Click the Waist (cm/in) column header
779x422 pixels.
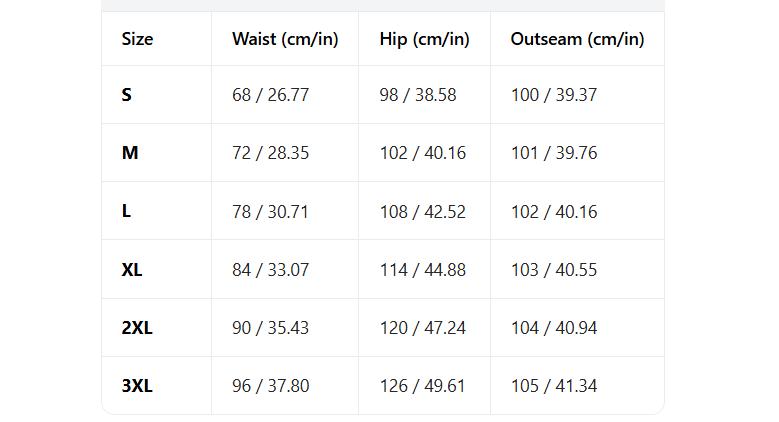click(x=285, y=39)
